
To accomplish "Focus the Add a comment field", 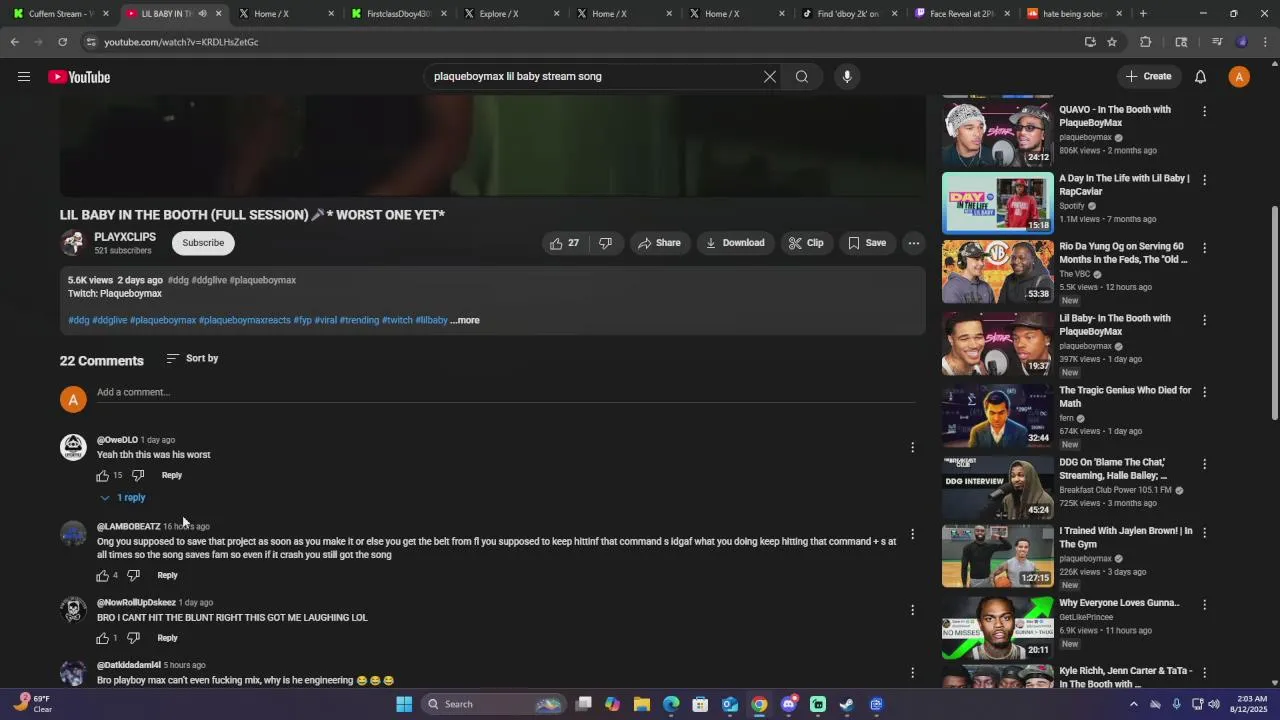I will pos(505,393).
